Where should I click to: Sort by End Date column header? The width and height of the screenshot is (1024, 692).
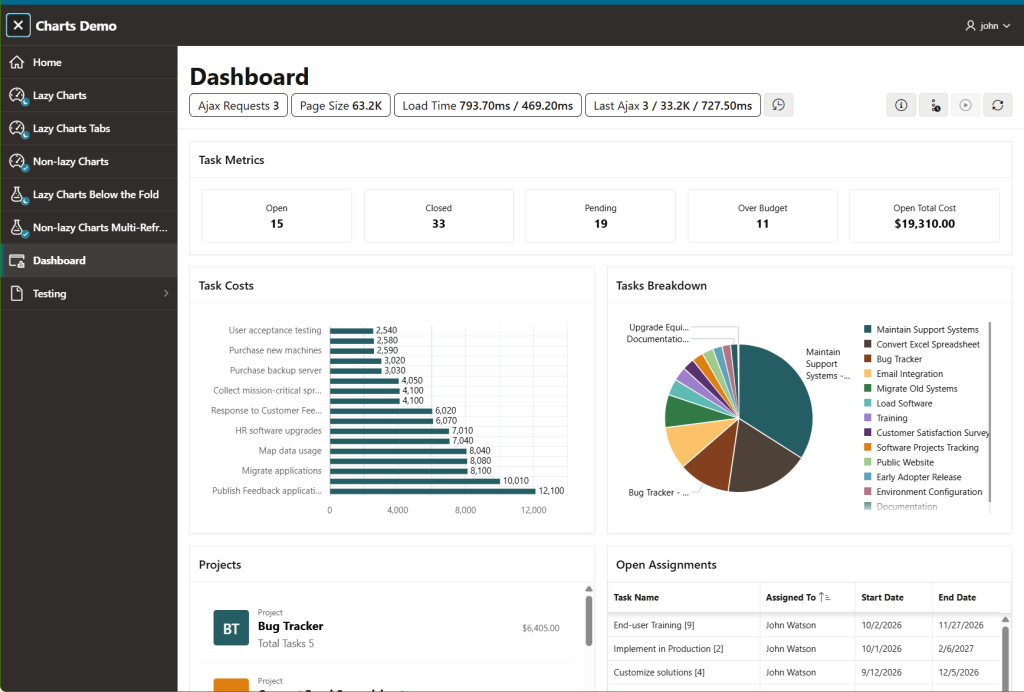point(957,597)
